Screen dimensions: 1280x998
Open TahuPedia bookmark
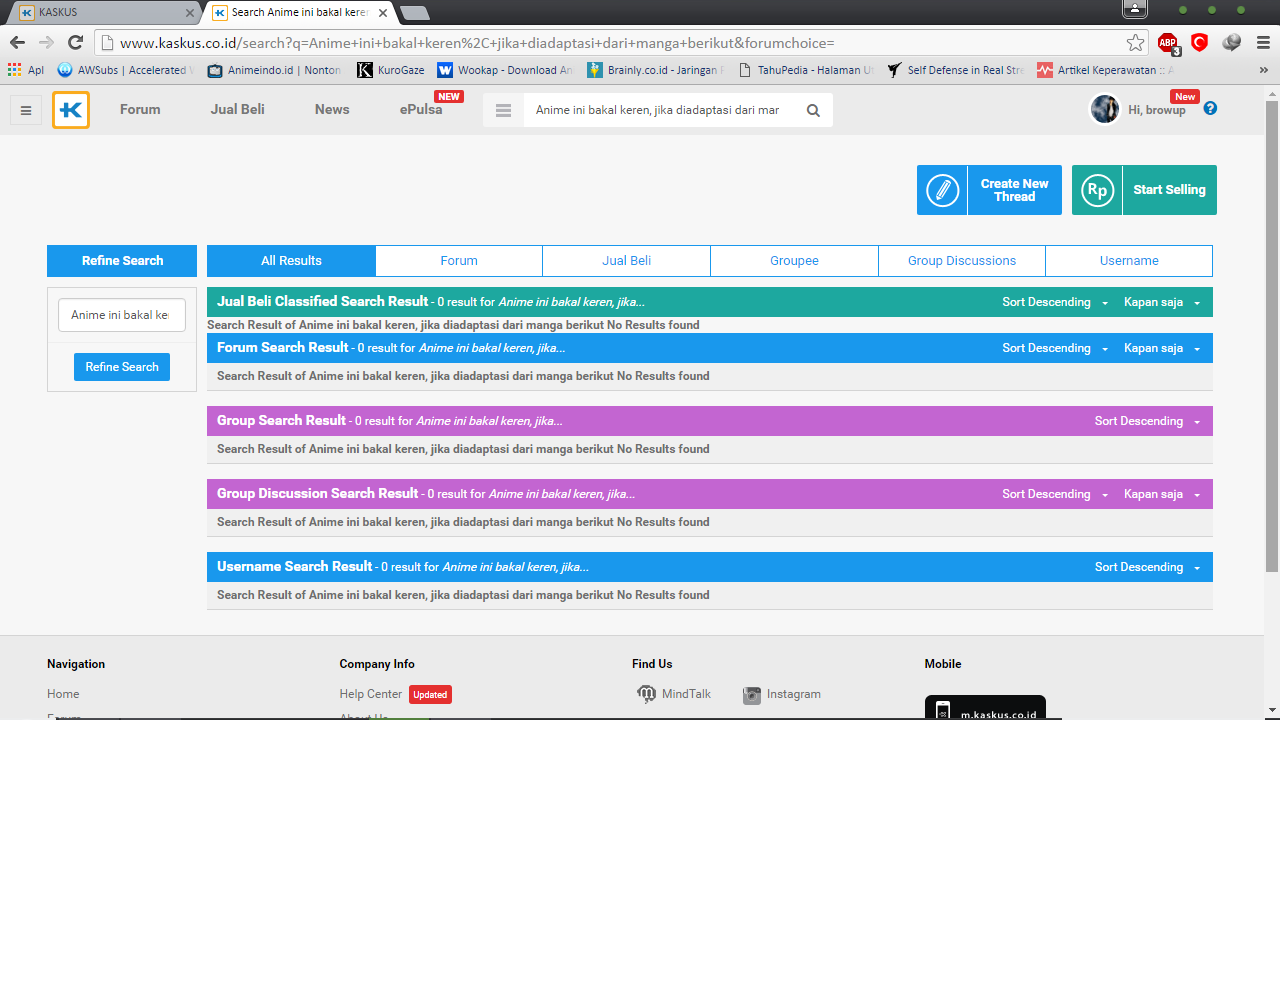click(806, 70)
